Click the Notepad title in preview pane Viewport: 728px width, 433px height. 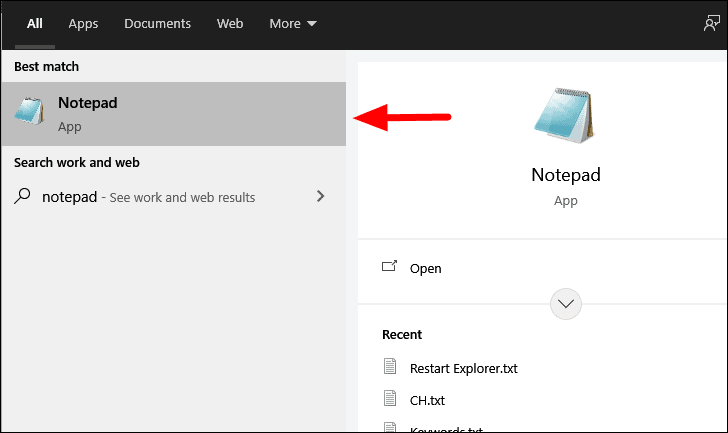566,175
